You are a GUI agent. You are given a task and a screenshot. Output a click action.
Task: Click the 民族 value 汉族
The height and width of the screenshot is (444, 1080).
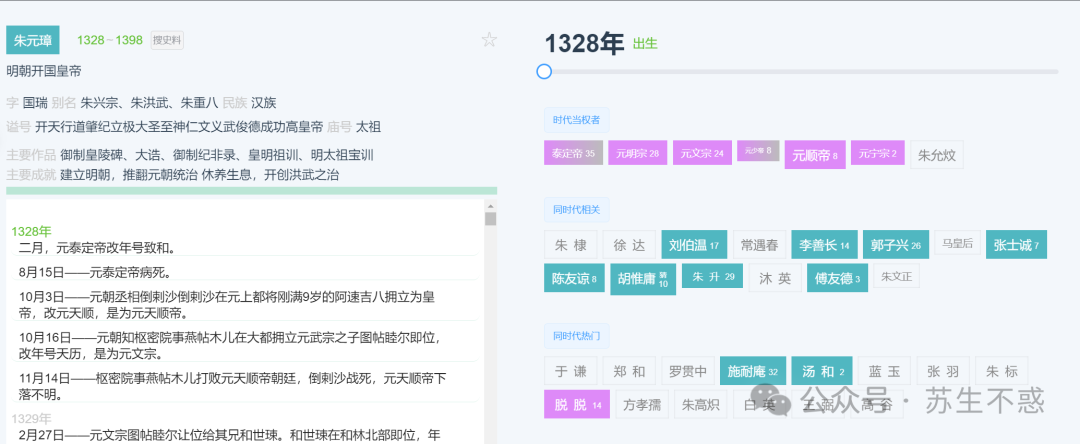263,103
